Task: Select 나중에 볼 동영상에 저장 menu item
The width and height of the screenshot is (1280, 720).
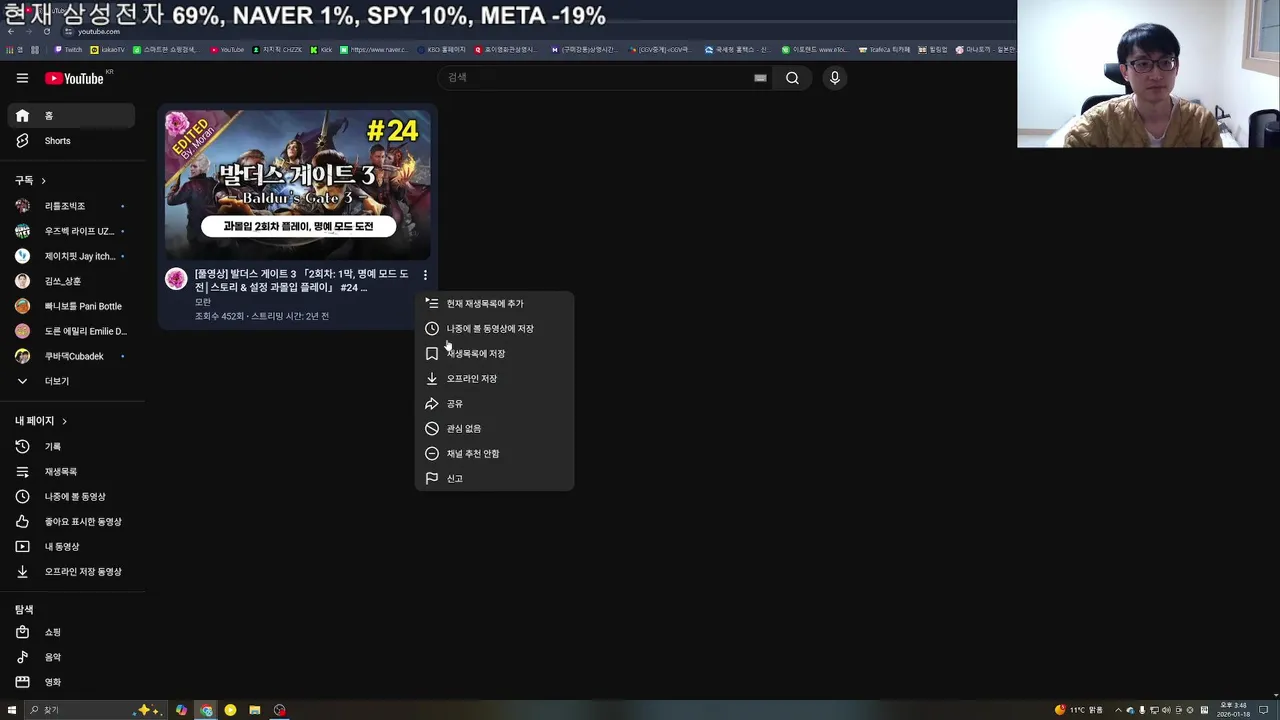Action: [495, 329]
